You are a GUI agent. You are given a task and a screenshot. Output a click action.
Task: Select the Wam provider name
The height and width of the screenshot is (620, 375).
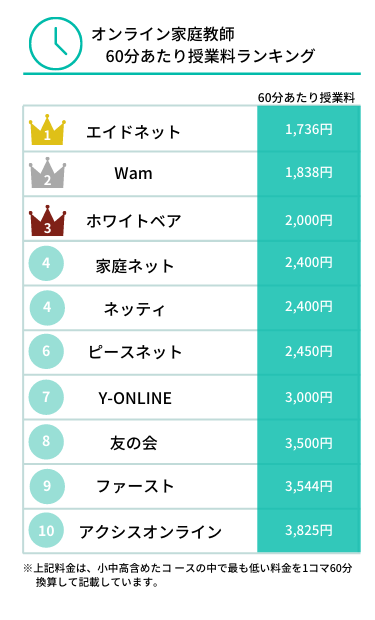coord(133,173)
